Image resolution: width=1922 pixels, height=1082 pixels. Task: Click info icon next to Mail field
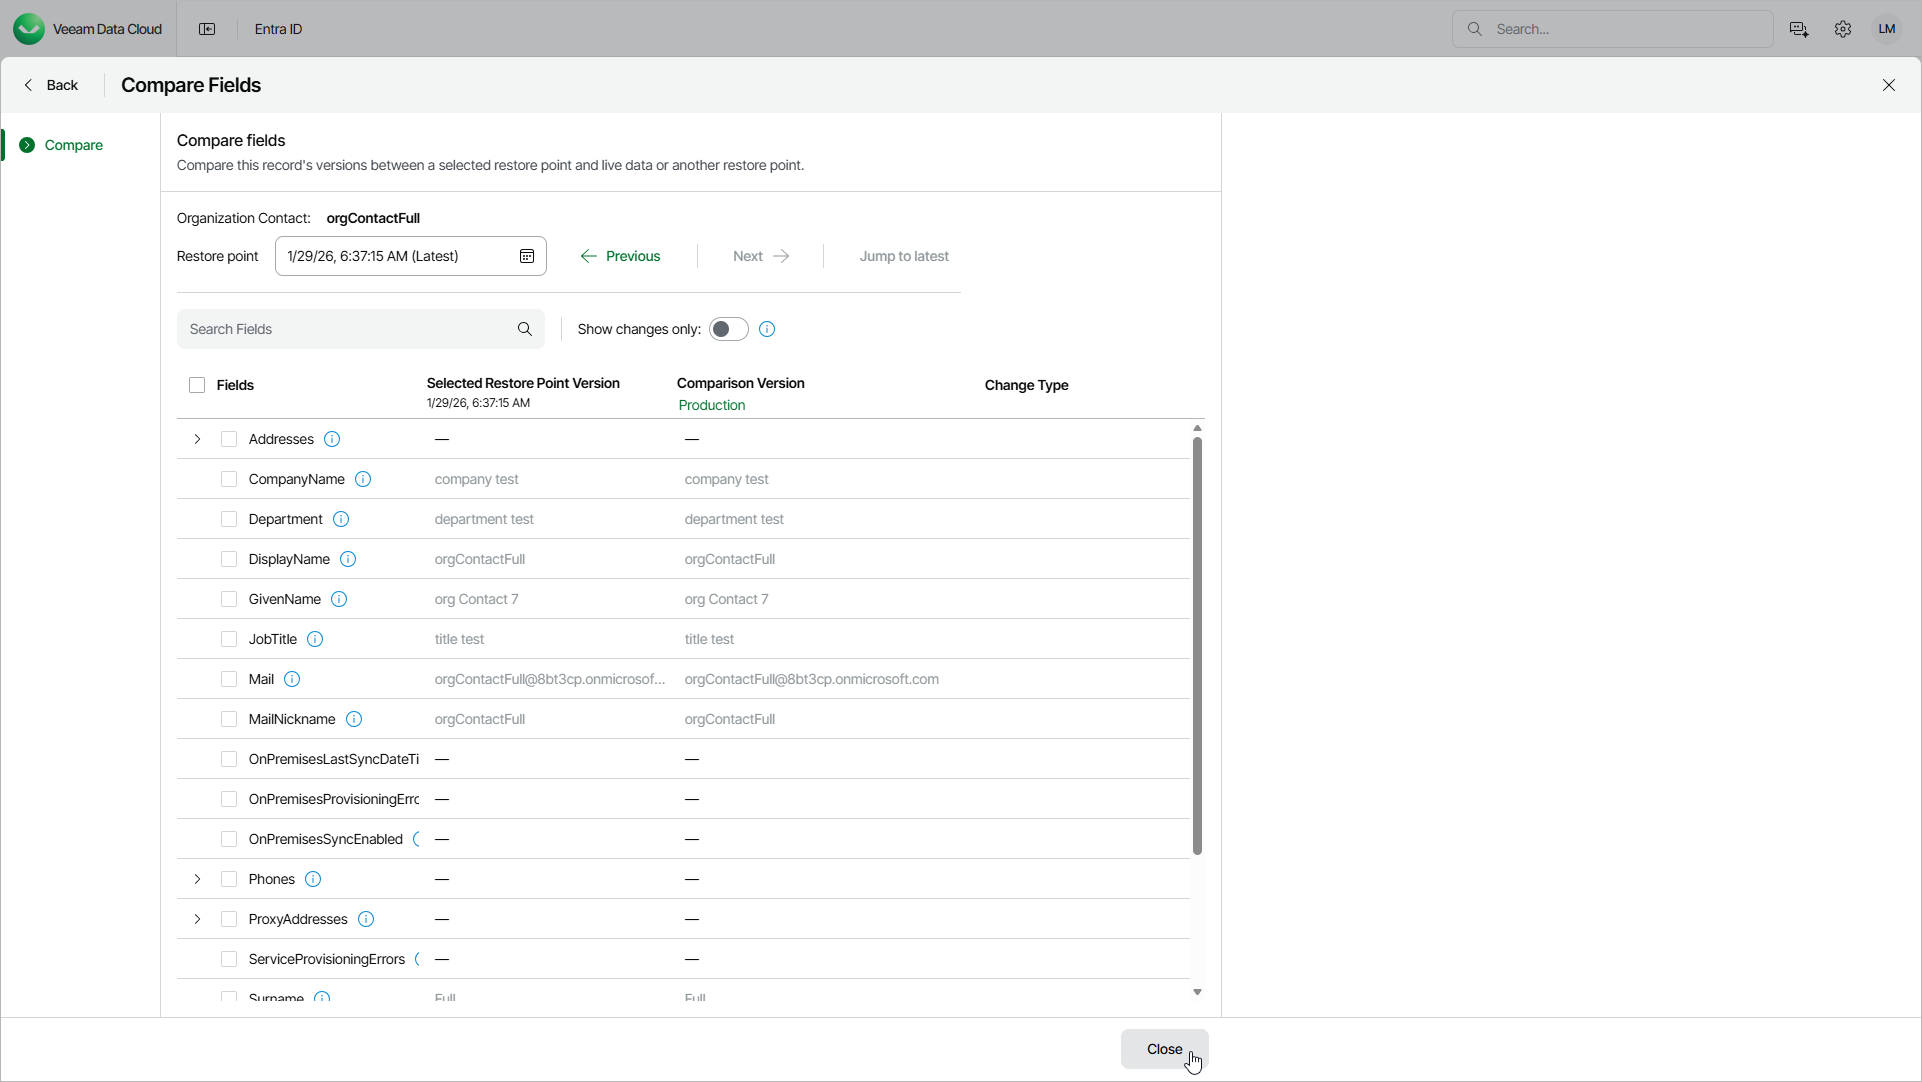click(292, 679)
